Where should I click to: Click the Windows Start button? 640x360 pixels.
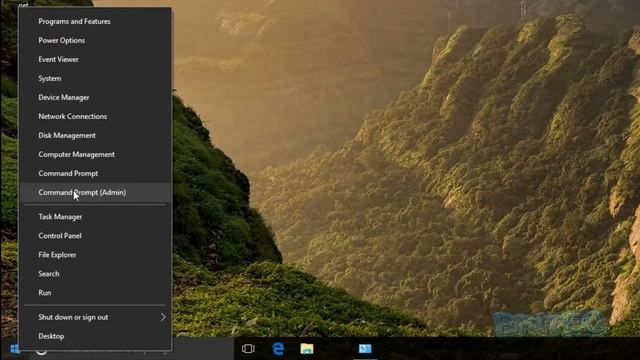click(14, 349)
